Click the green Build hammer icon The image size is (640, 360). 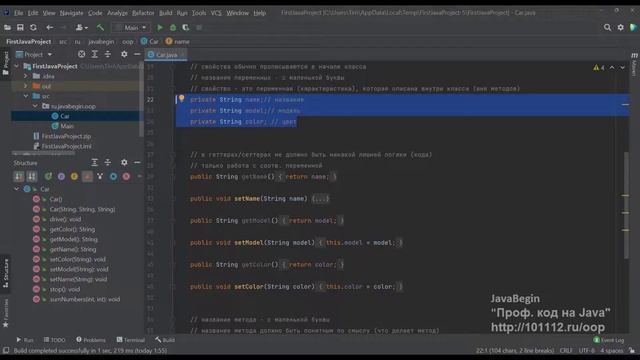pos(100,27)
